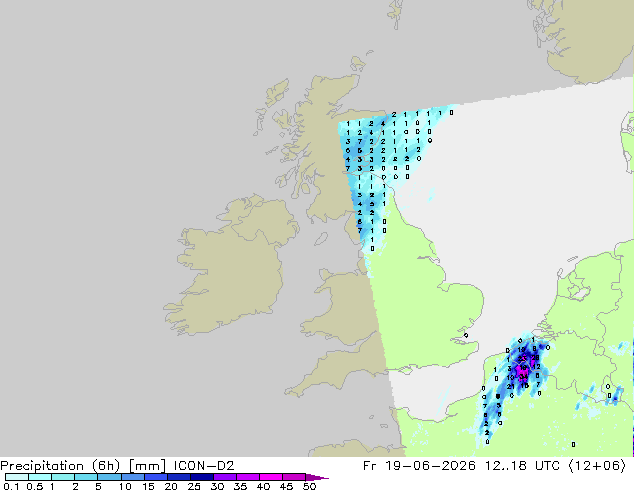Click the '[mm]' unit label
The height and width of the screenshot is (490, 634).
pyautogui.click(x=147, y=466)
